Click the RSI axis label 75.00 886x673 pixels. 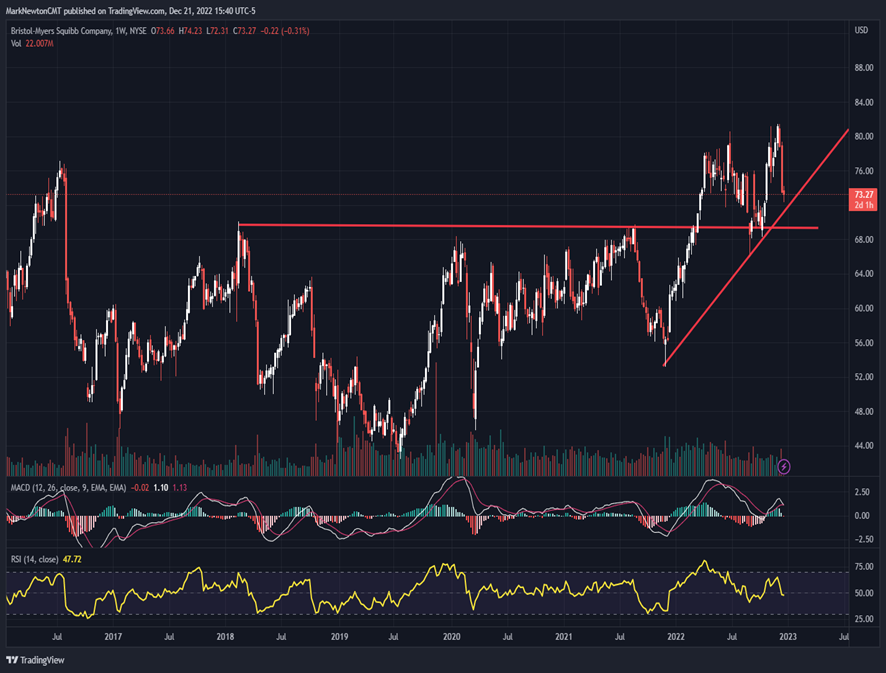coord(862,567)
